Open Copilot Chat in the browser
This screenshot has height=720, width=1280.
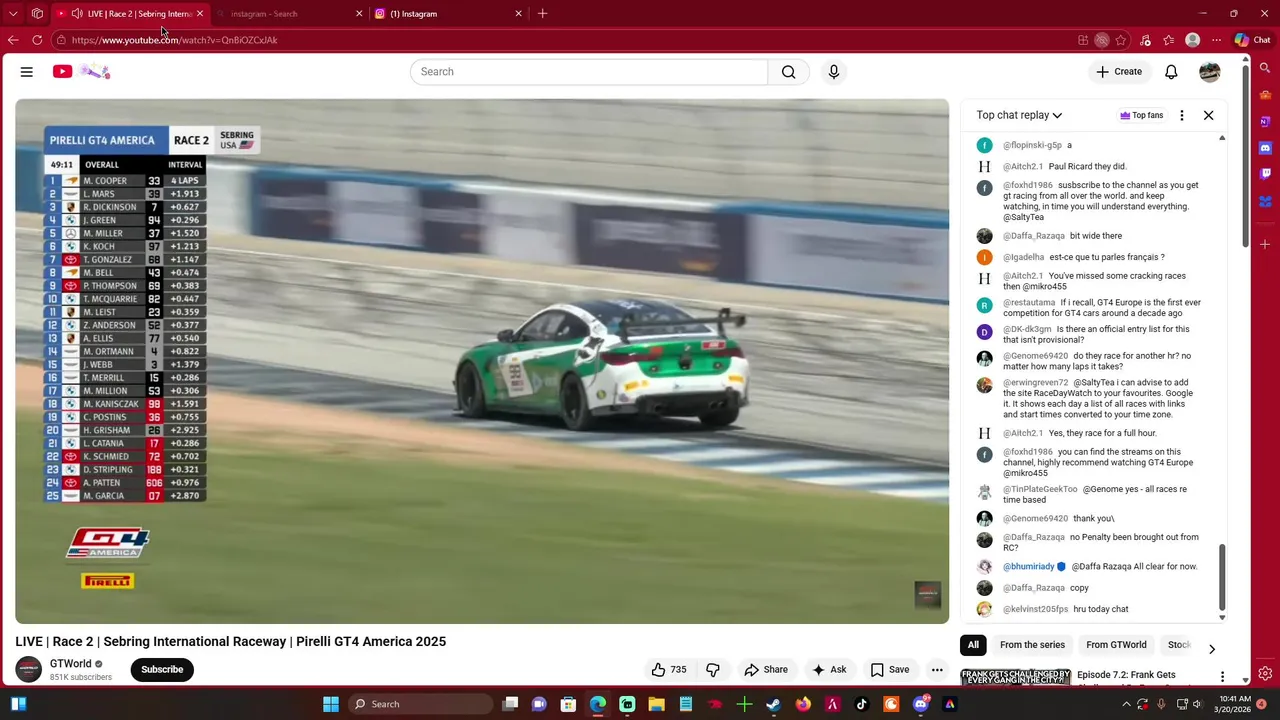[x=1252, y=40]
